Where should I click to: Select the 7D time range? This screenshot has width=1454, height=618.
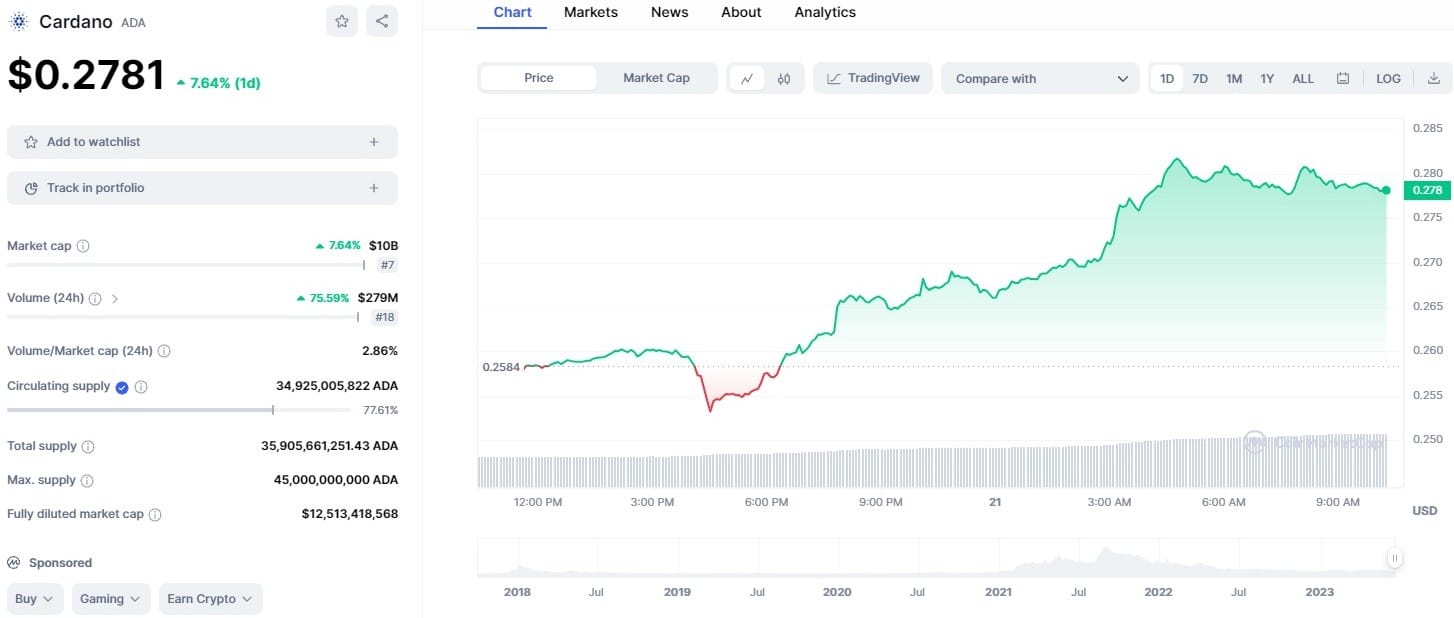1200,78
